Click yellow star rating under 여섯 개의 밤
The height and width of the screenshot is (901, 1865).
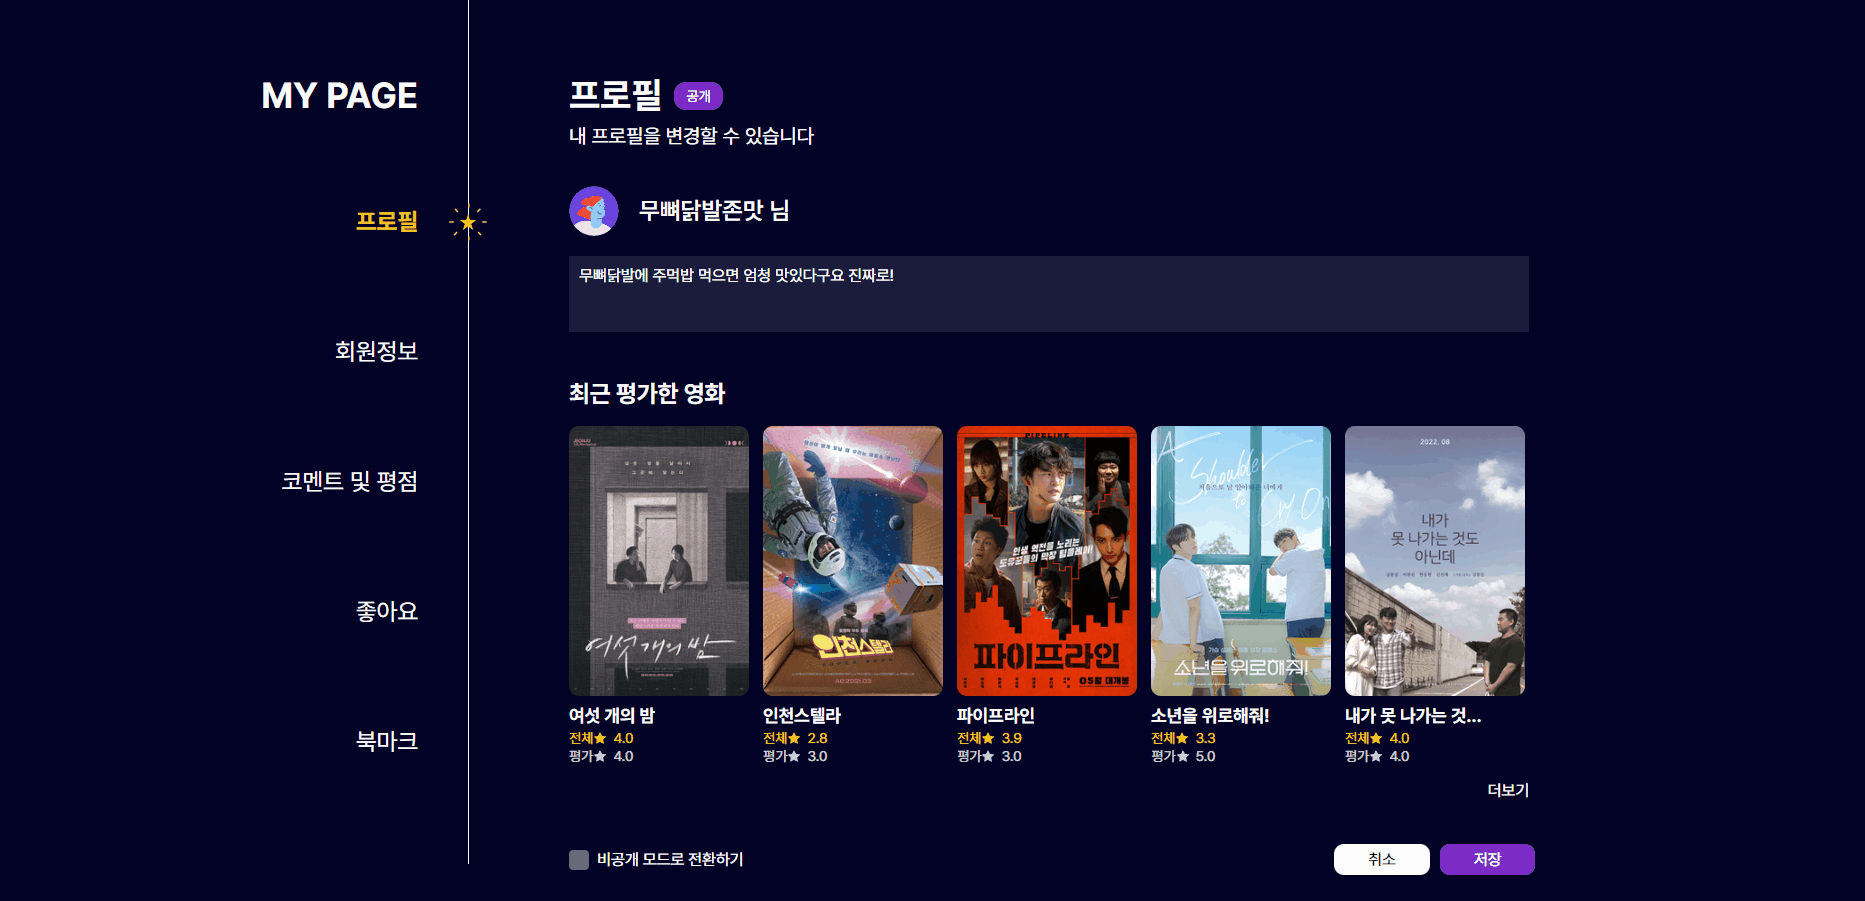point(600,739)
